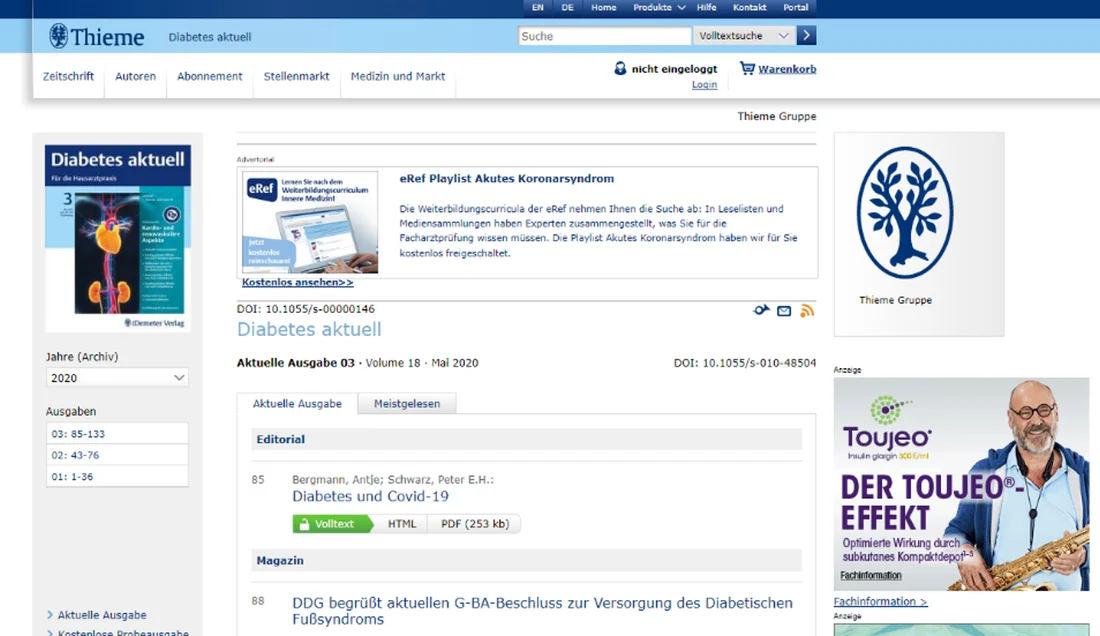The height and width of the screenshot is (636, 1100).
Task: Open the Autoren menu item
Action: [x=135, y=75]
